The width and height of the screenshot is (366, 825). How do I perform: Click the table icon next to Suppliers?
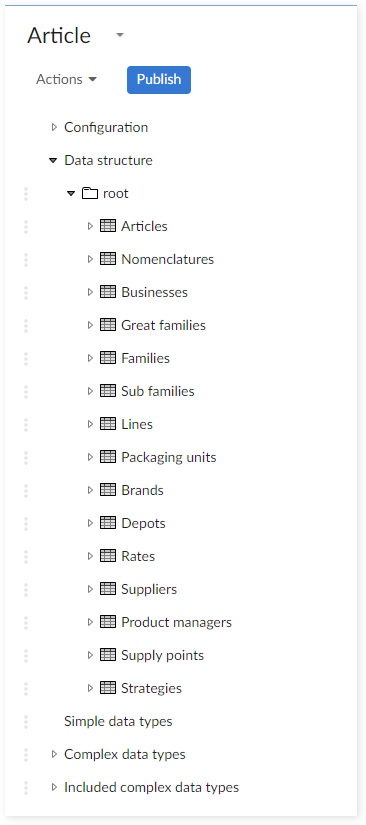[x=108, y=589]
